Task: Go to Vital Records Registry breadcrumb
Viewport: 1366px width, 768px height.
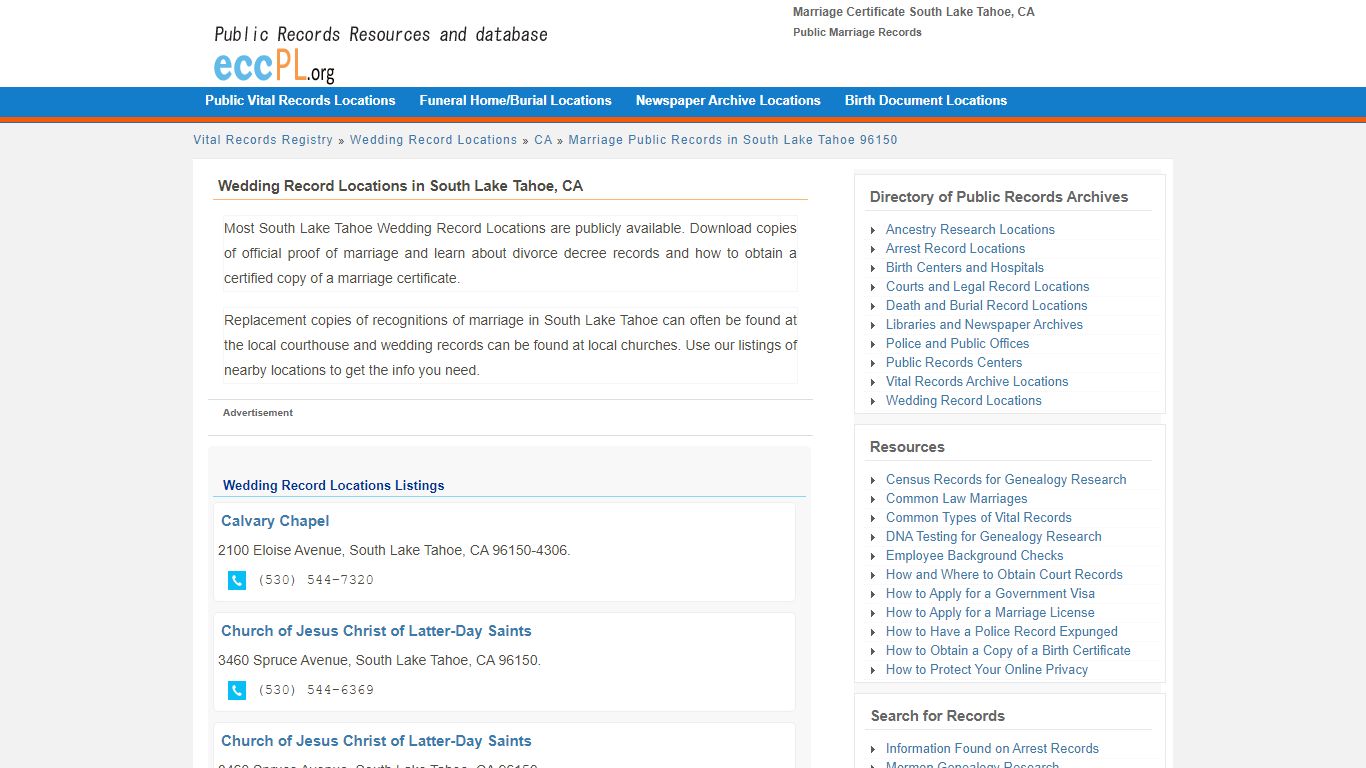Action: pos(263,140)
